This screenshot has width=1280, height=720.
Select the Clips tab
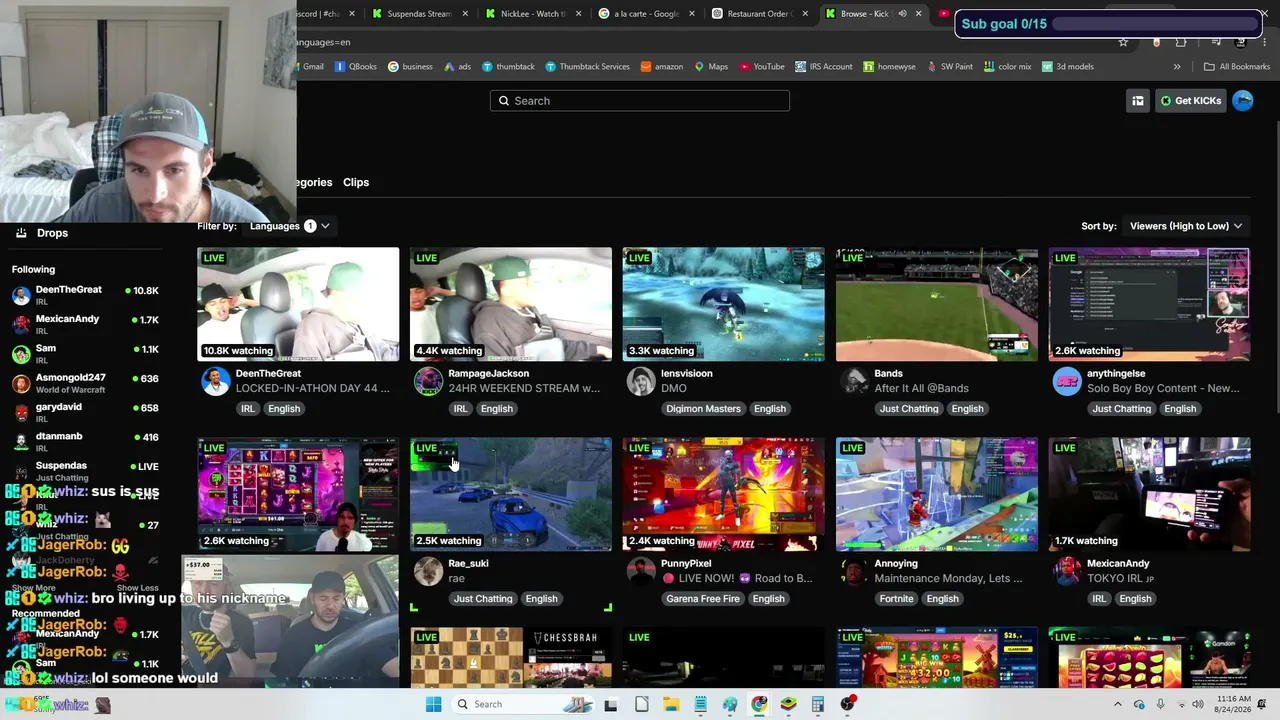tap(356, 183)
